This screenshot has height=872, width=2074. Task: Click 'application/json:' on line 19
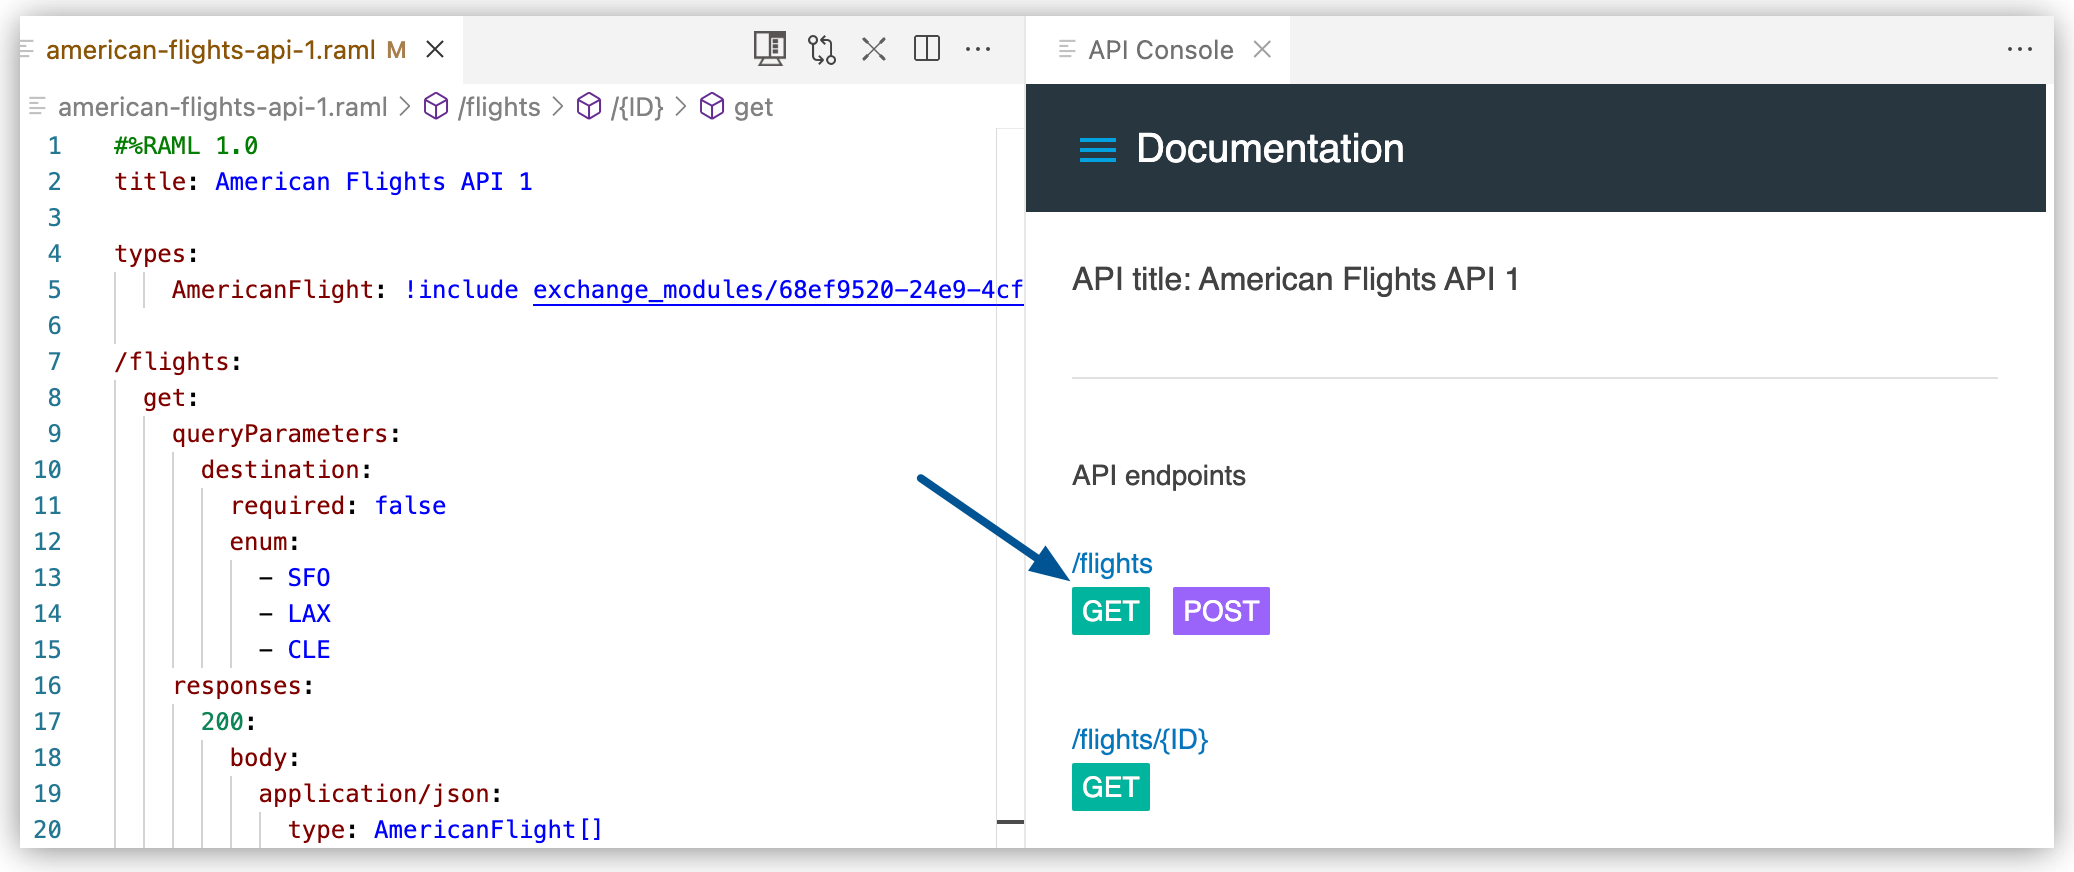[380, 794]
